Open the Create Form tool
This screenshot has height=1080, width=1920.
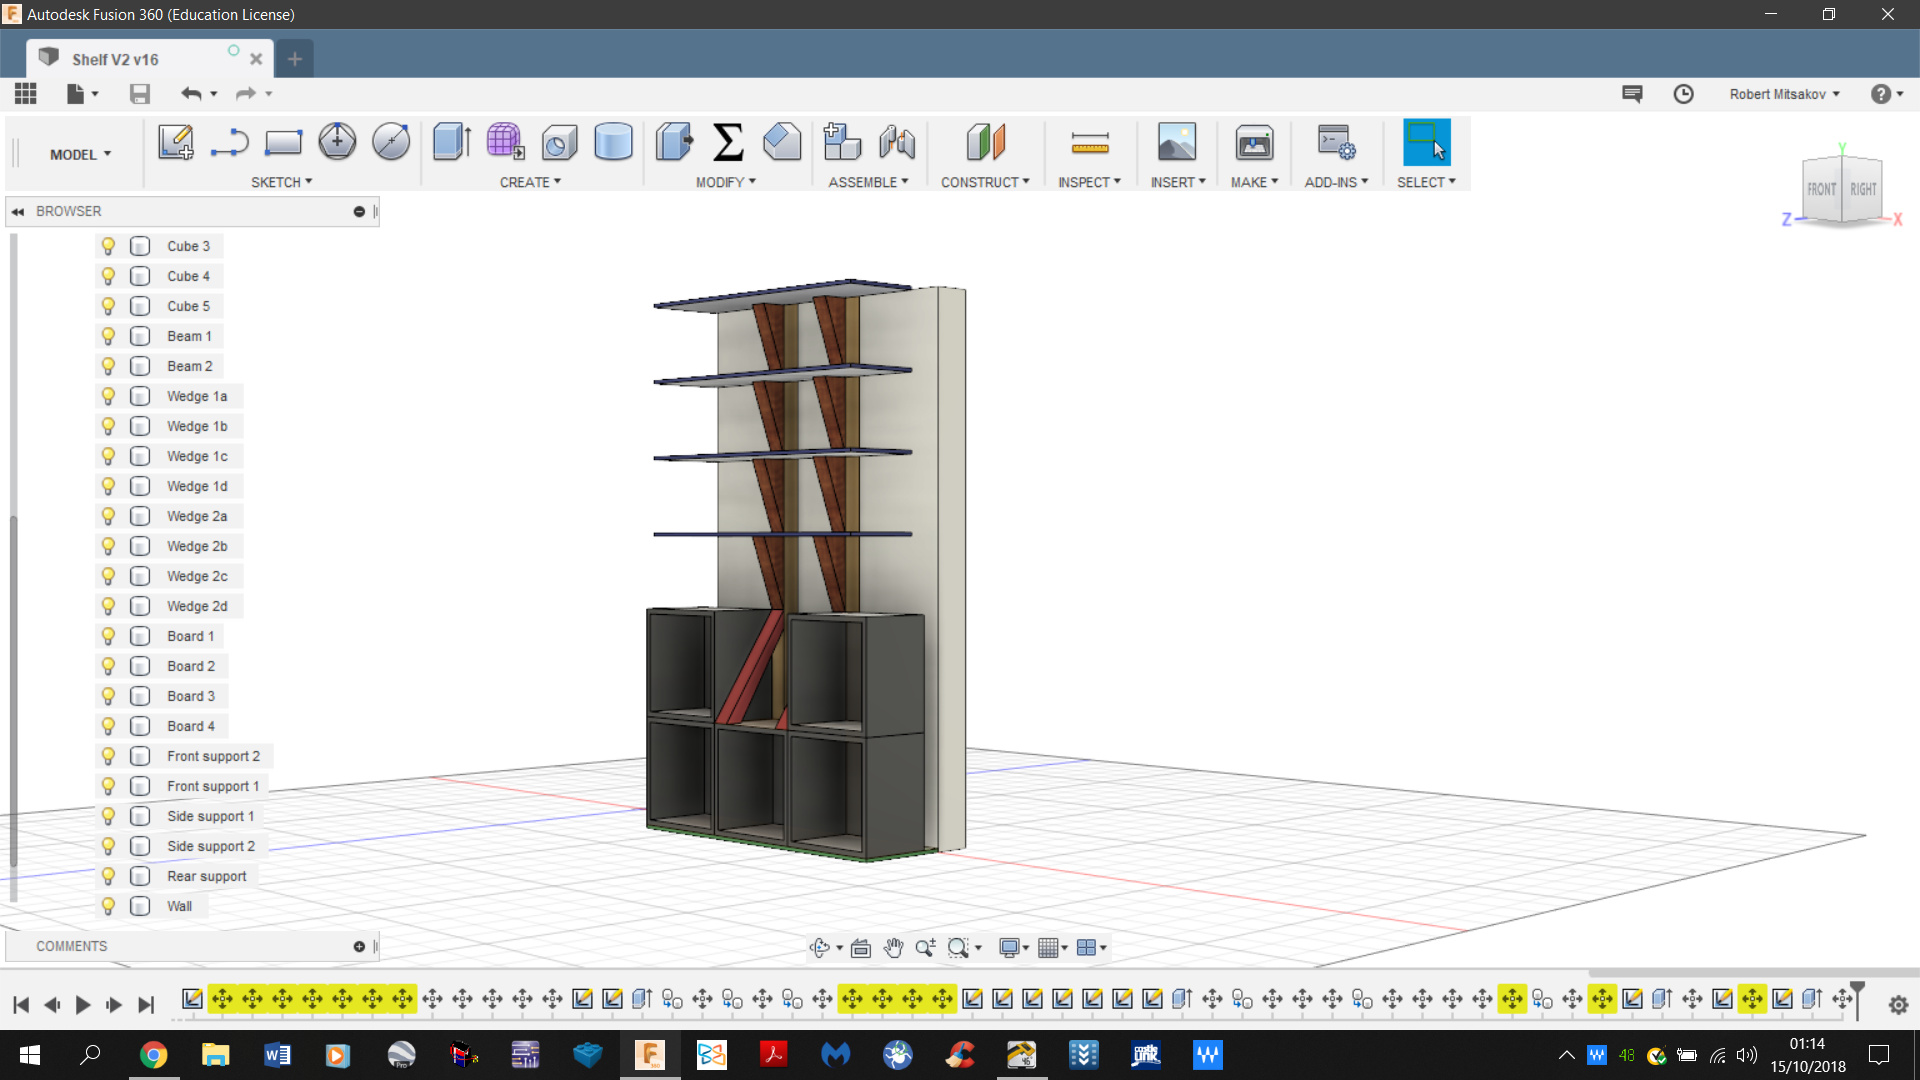(505, 142)
